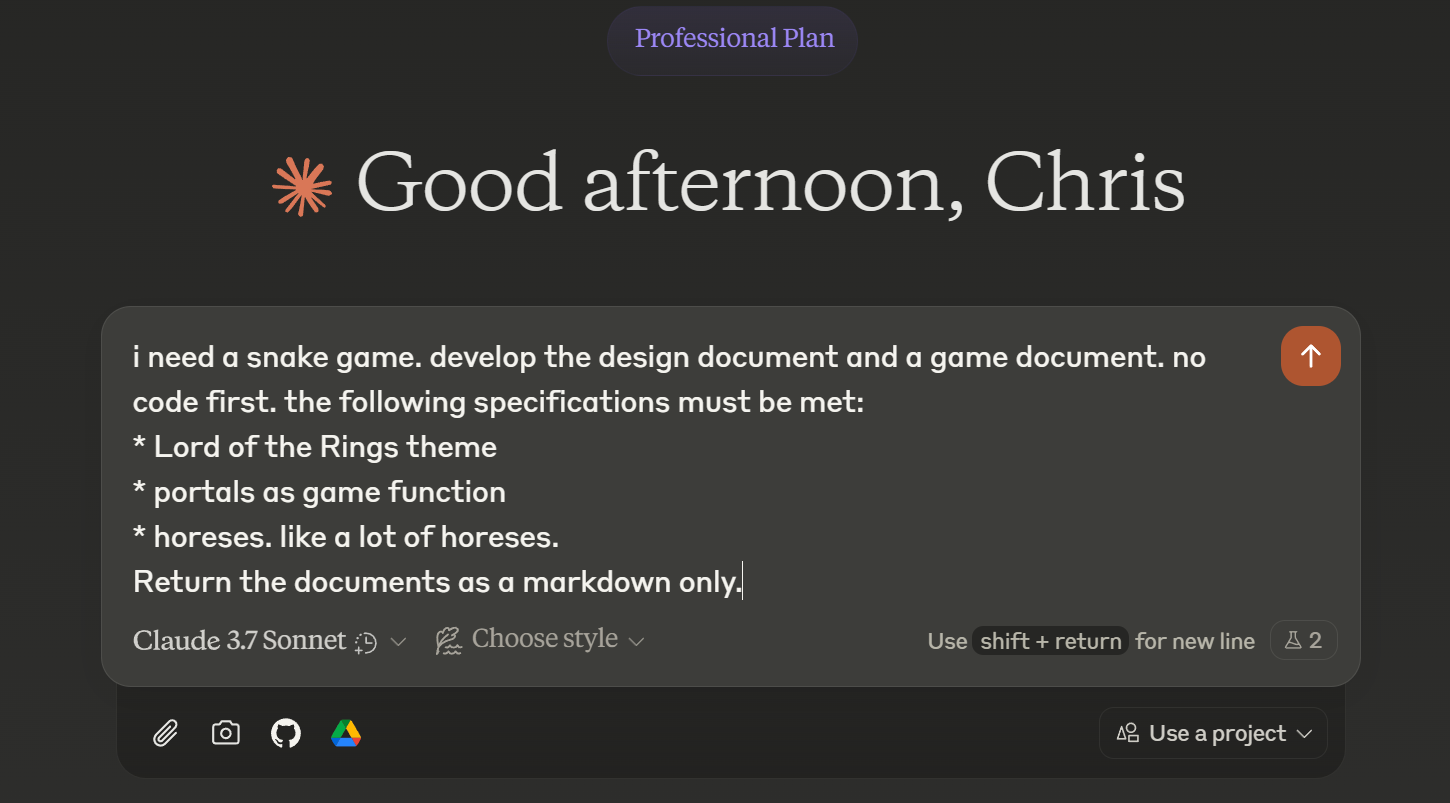This screenshot has width=1450, height=803.
Task: Expand the chevron after Choose style
Action: tap(636, 641)
